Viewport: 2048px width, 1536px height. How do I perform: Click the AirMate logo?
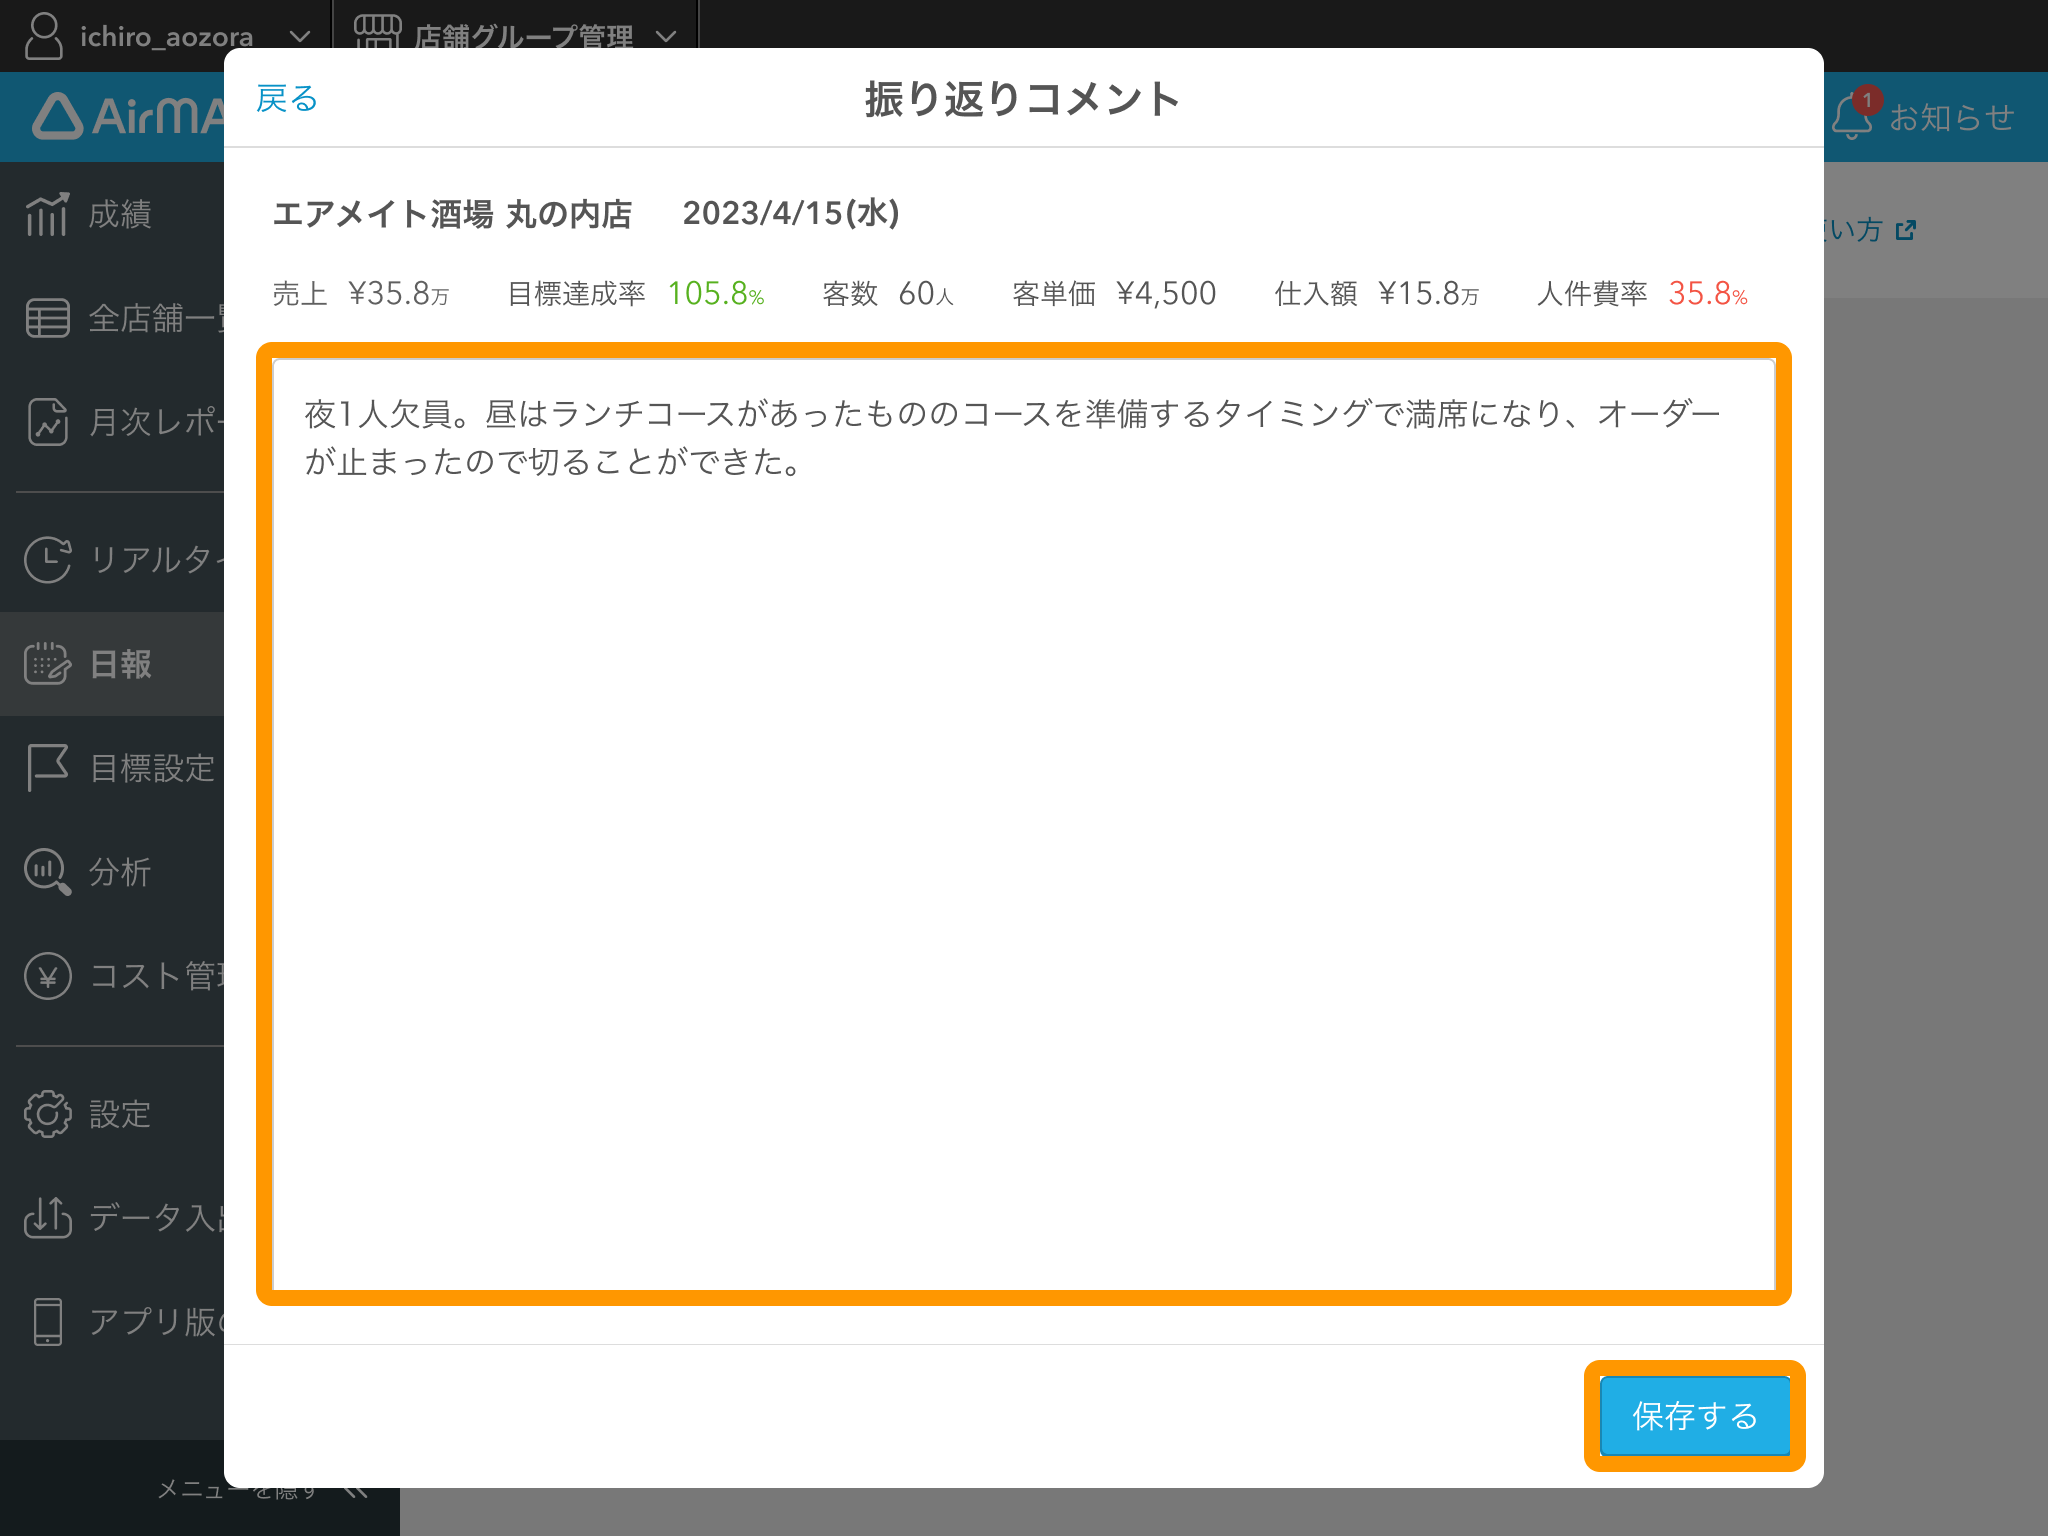[x=128, y=116]
